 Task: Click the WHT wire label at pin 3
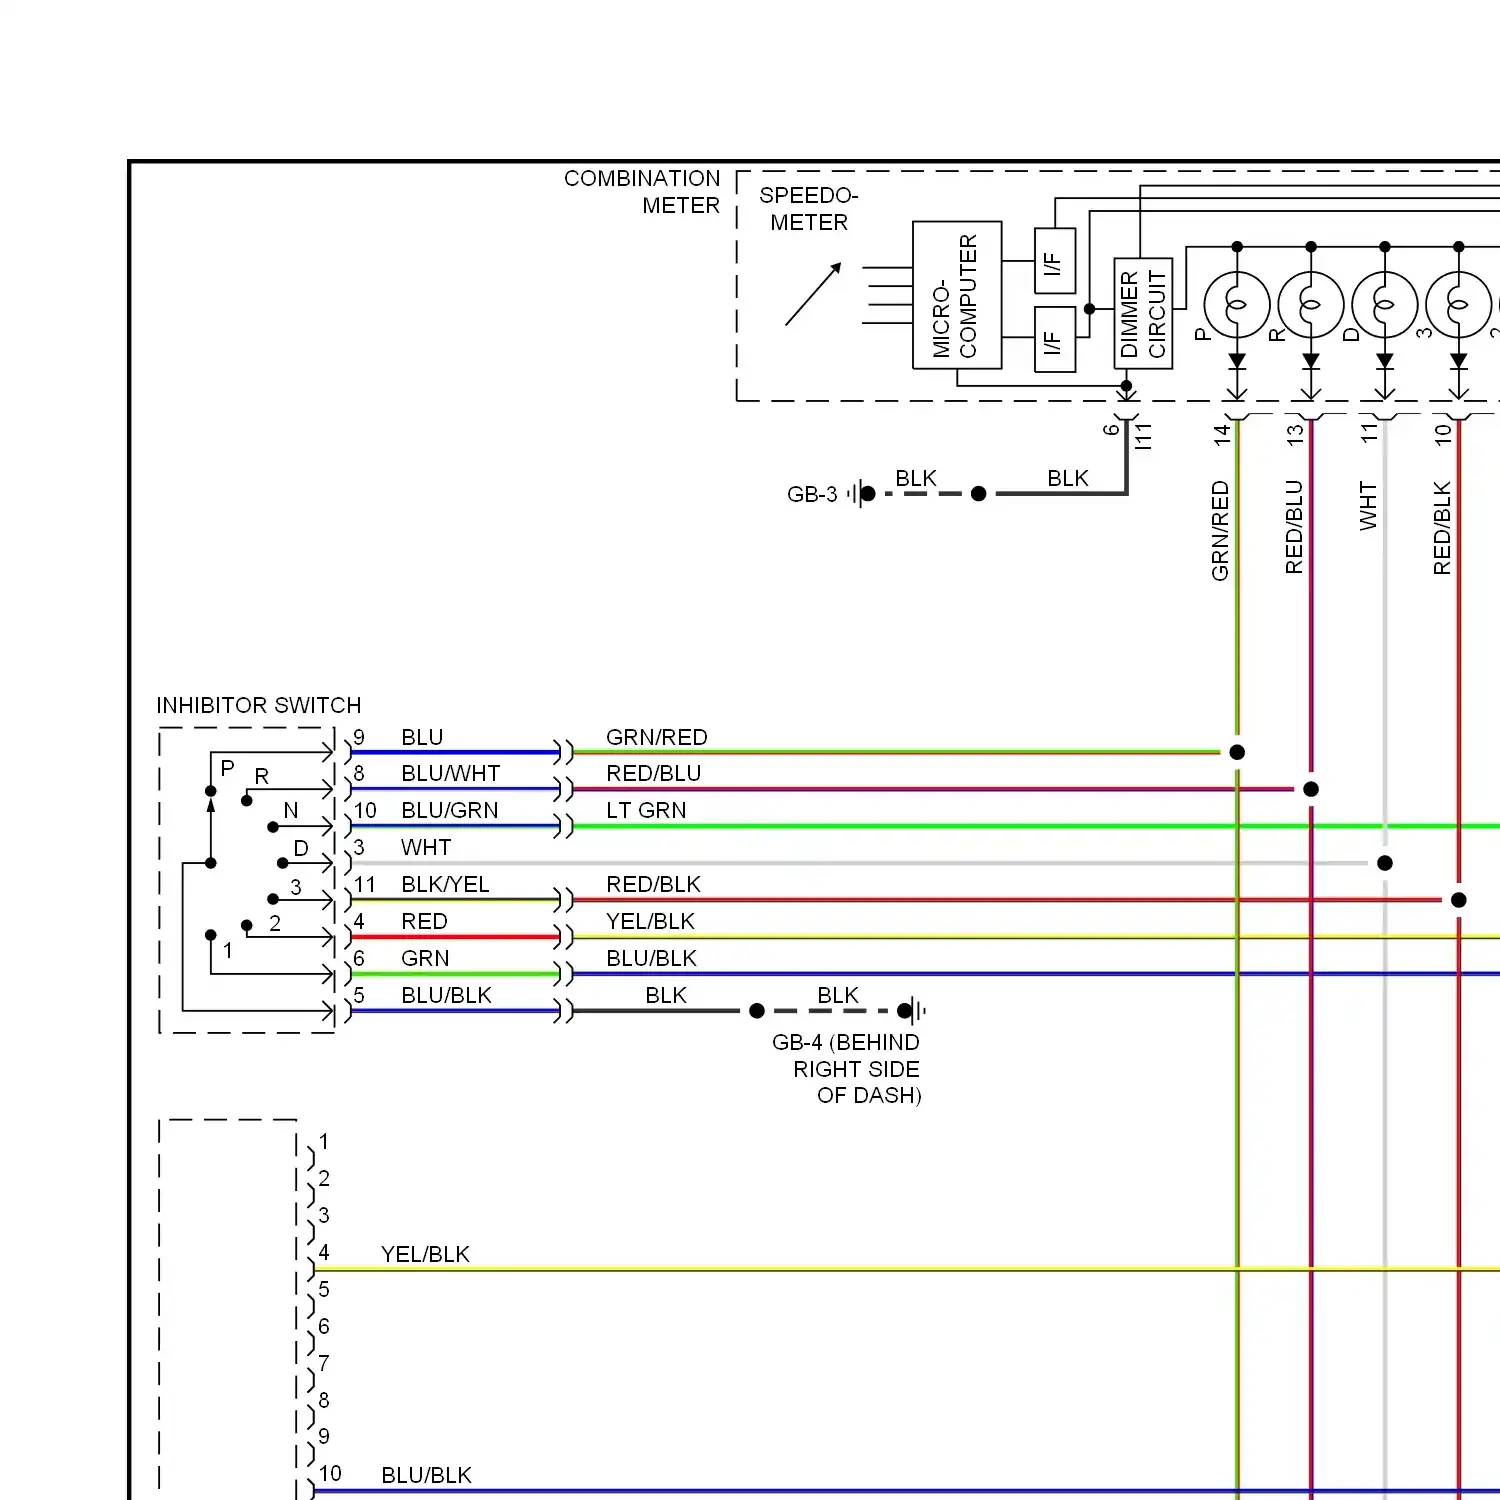(x=426, y=848)
